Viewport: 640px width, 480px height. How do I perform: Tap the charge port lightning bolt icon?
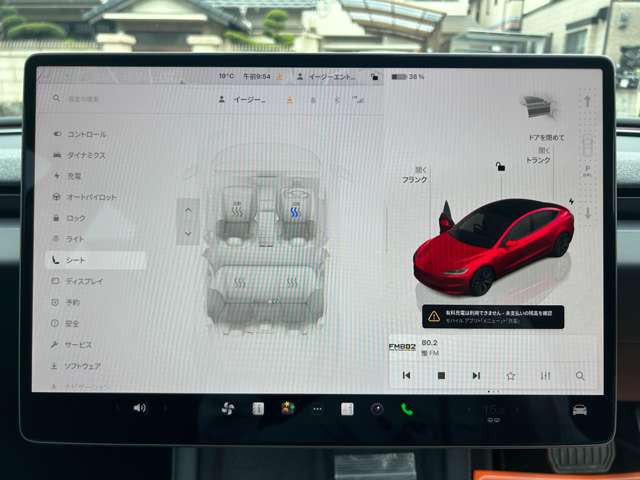pyautogui.click(x=571, y=201)
